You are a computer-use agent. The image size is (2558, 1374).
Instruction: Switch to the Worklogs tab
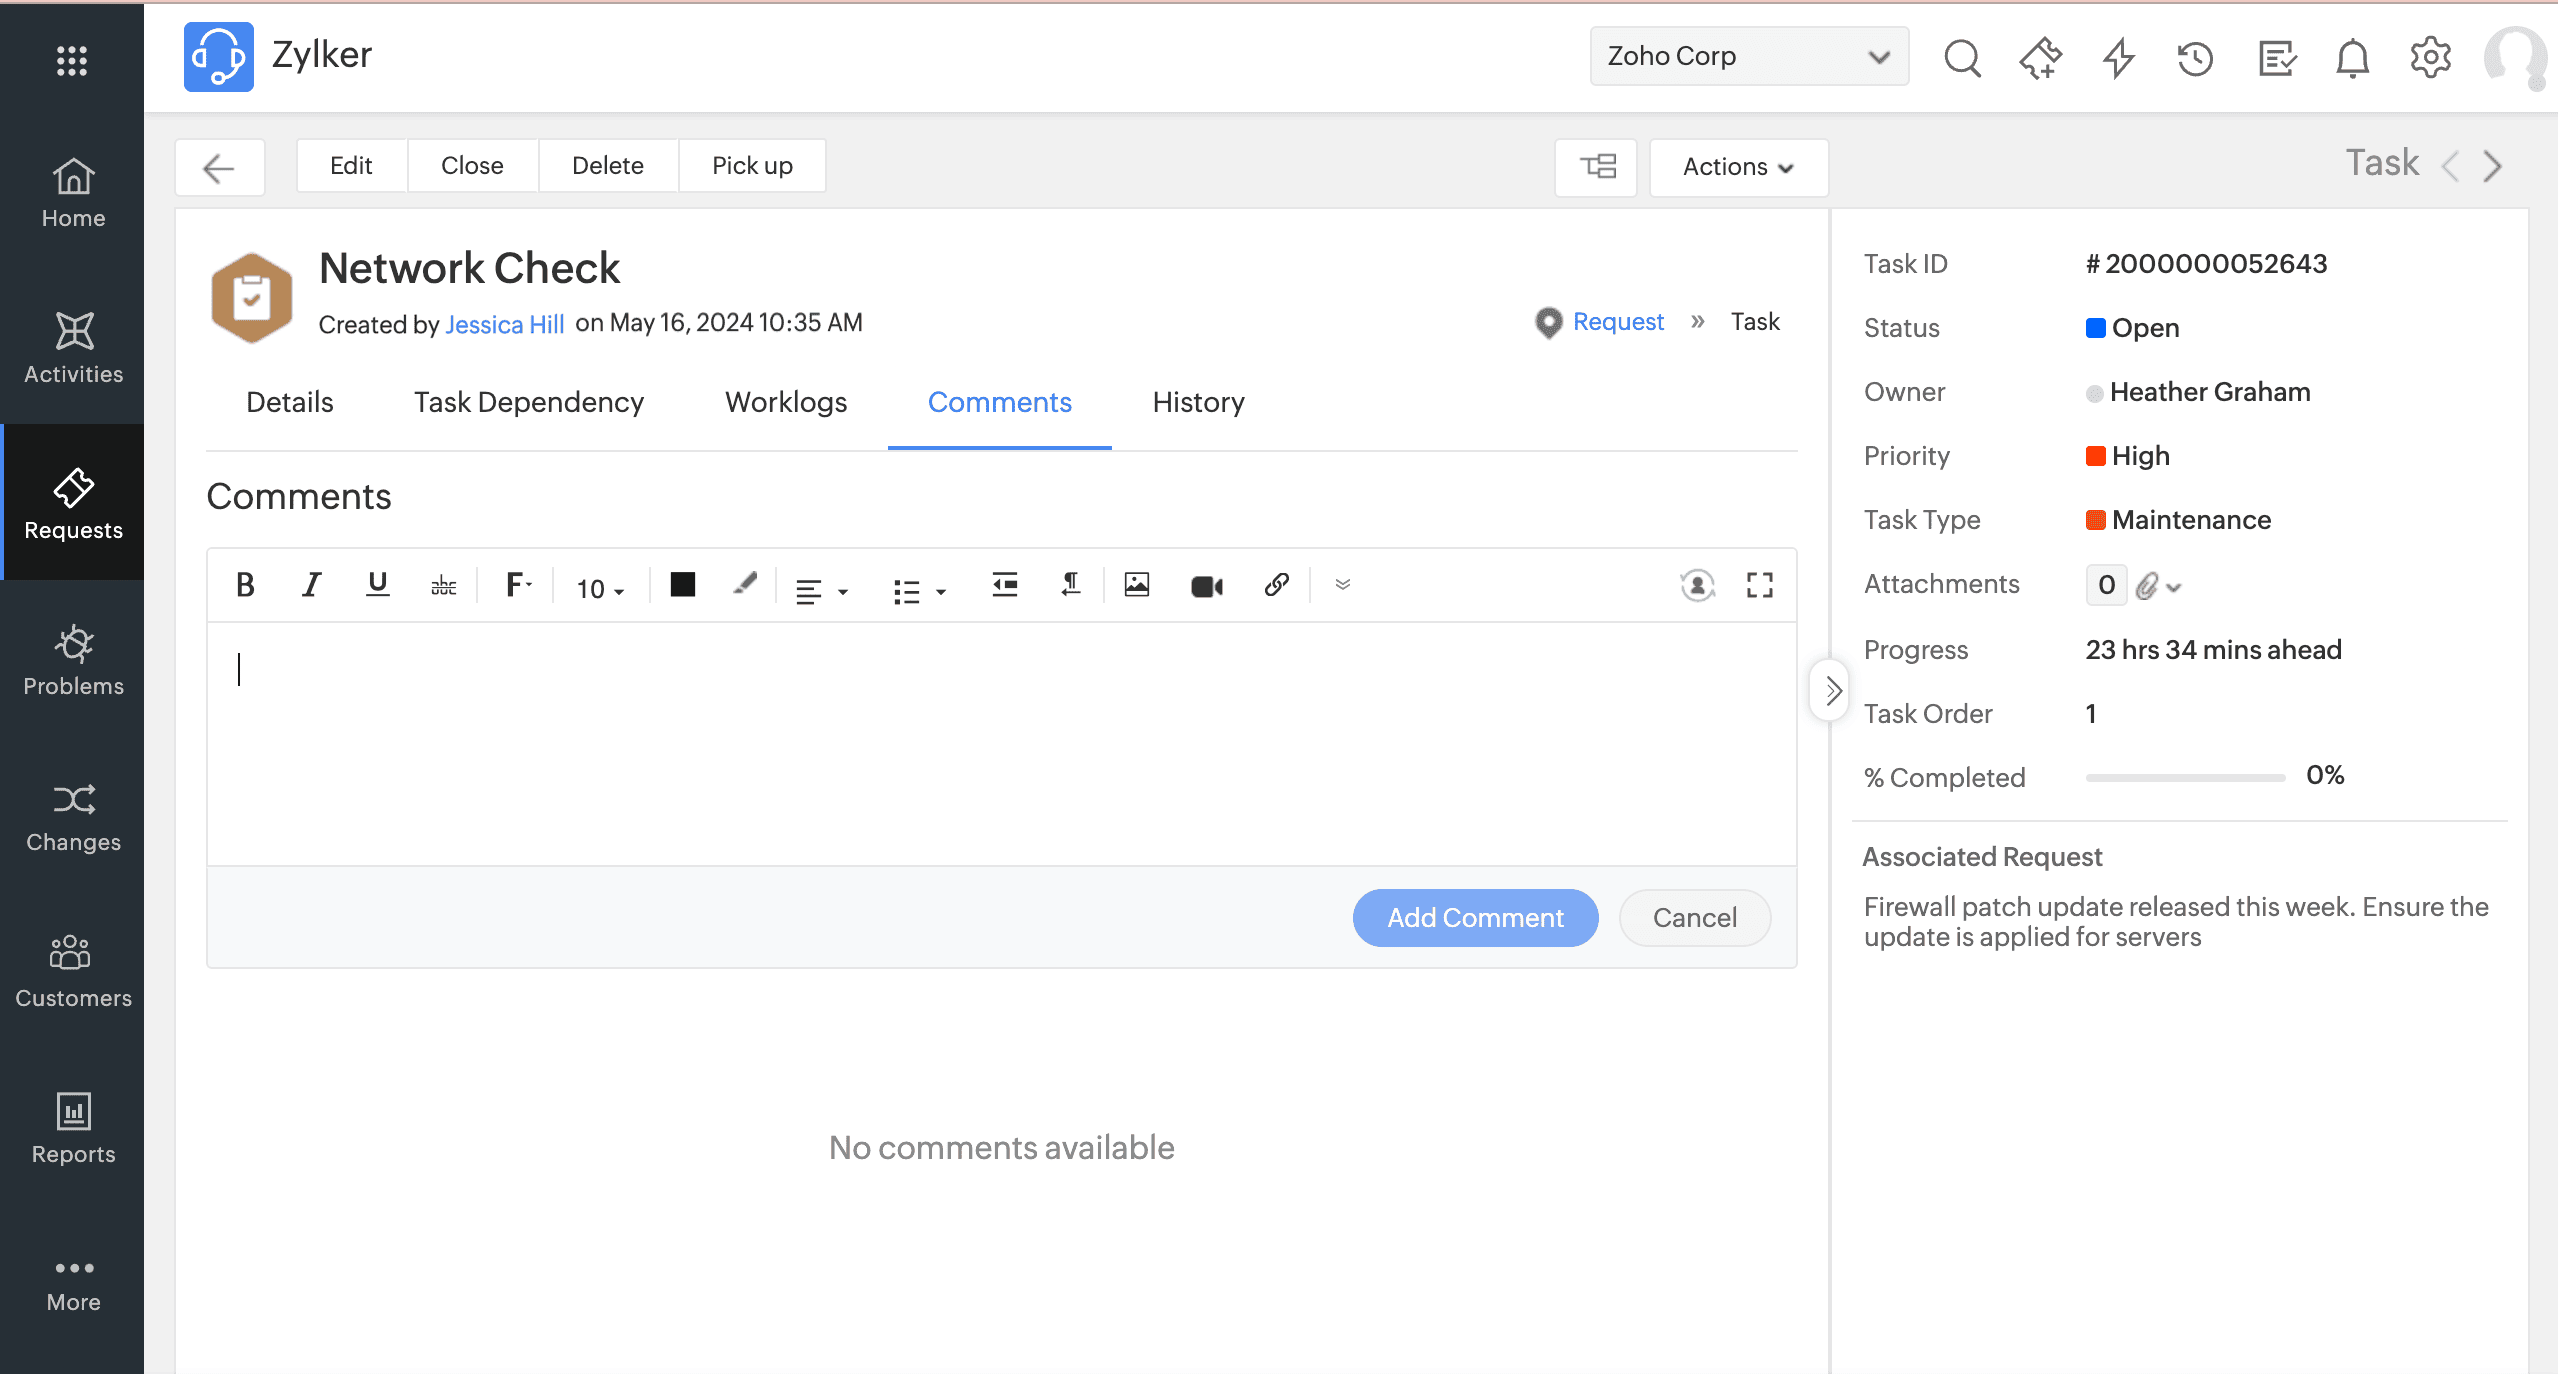[x=785, y=402]
